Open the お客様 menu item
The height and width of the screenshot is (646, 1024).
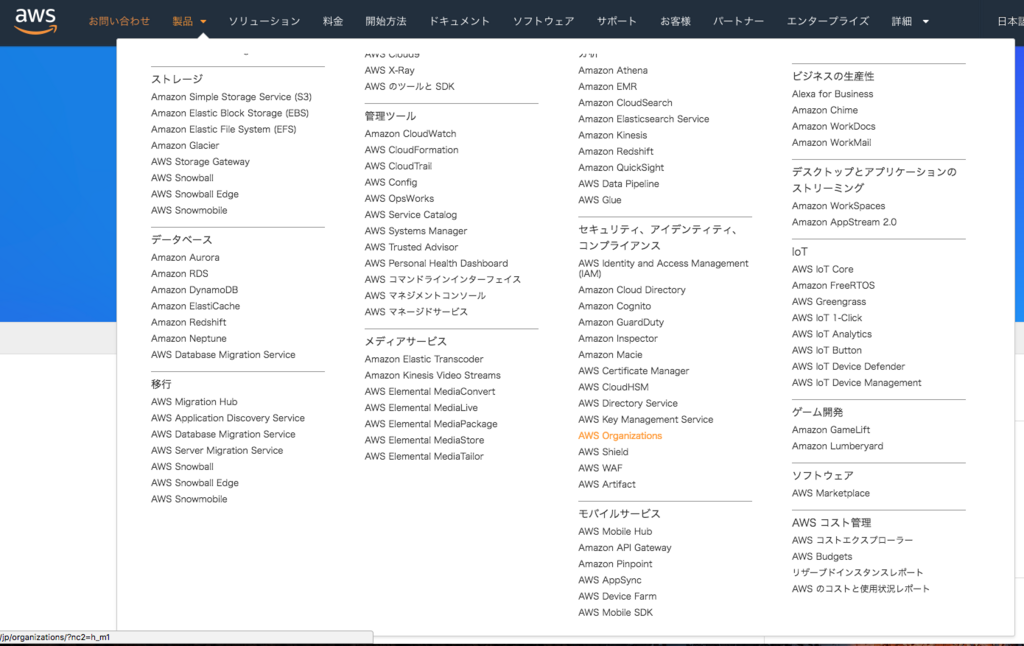click(675, 21)
